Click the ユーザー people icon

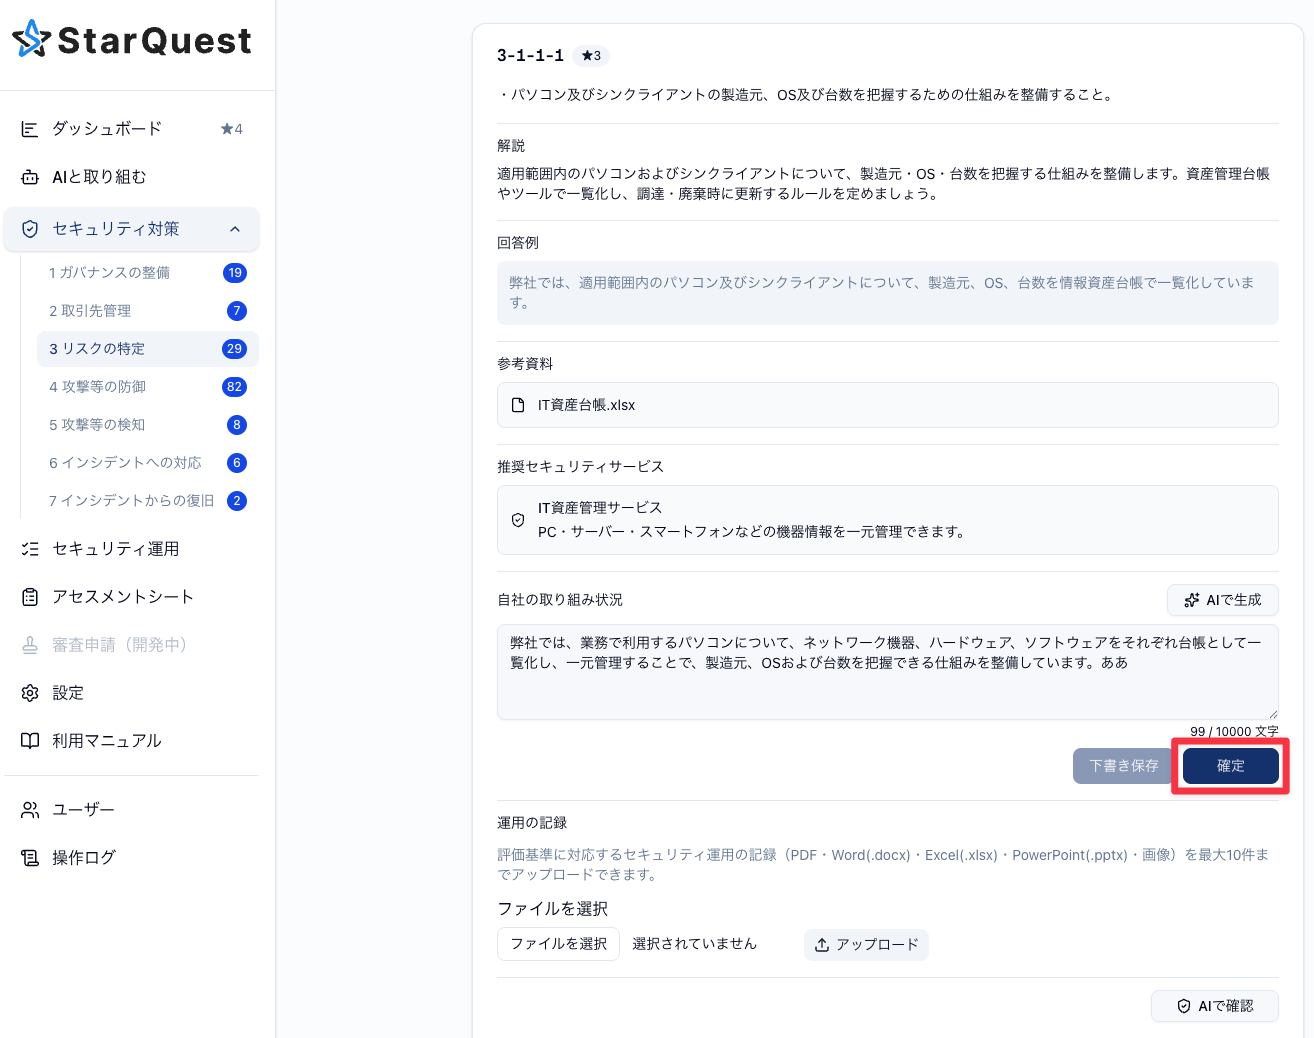point(30,810)
